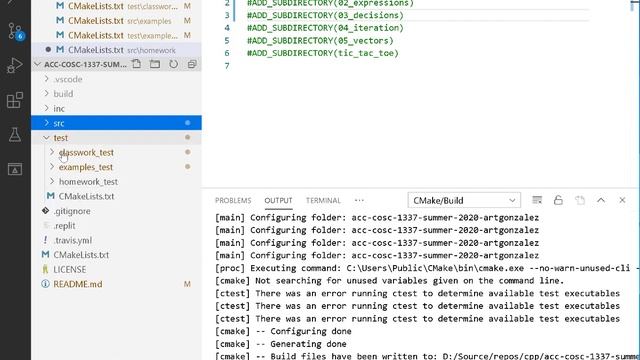Open CMakeLists.txt inside test folder

tap(116, 196)
